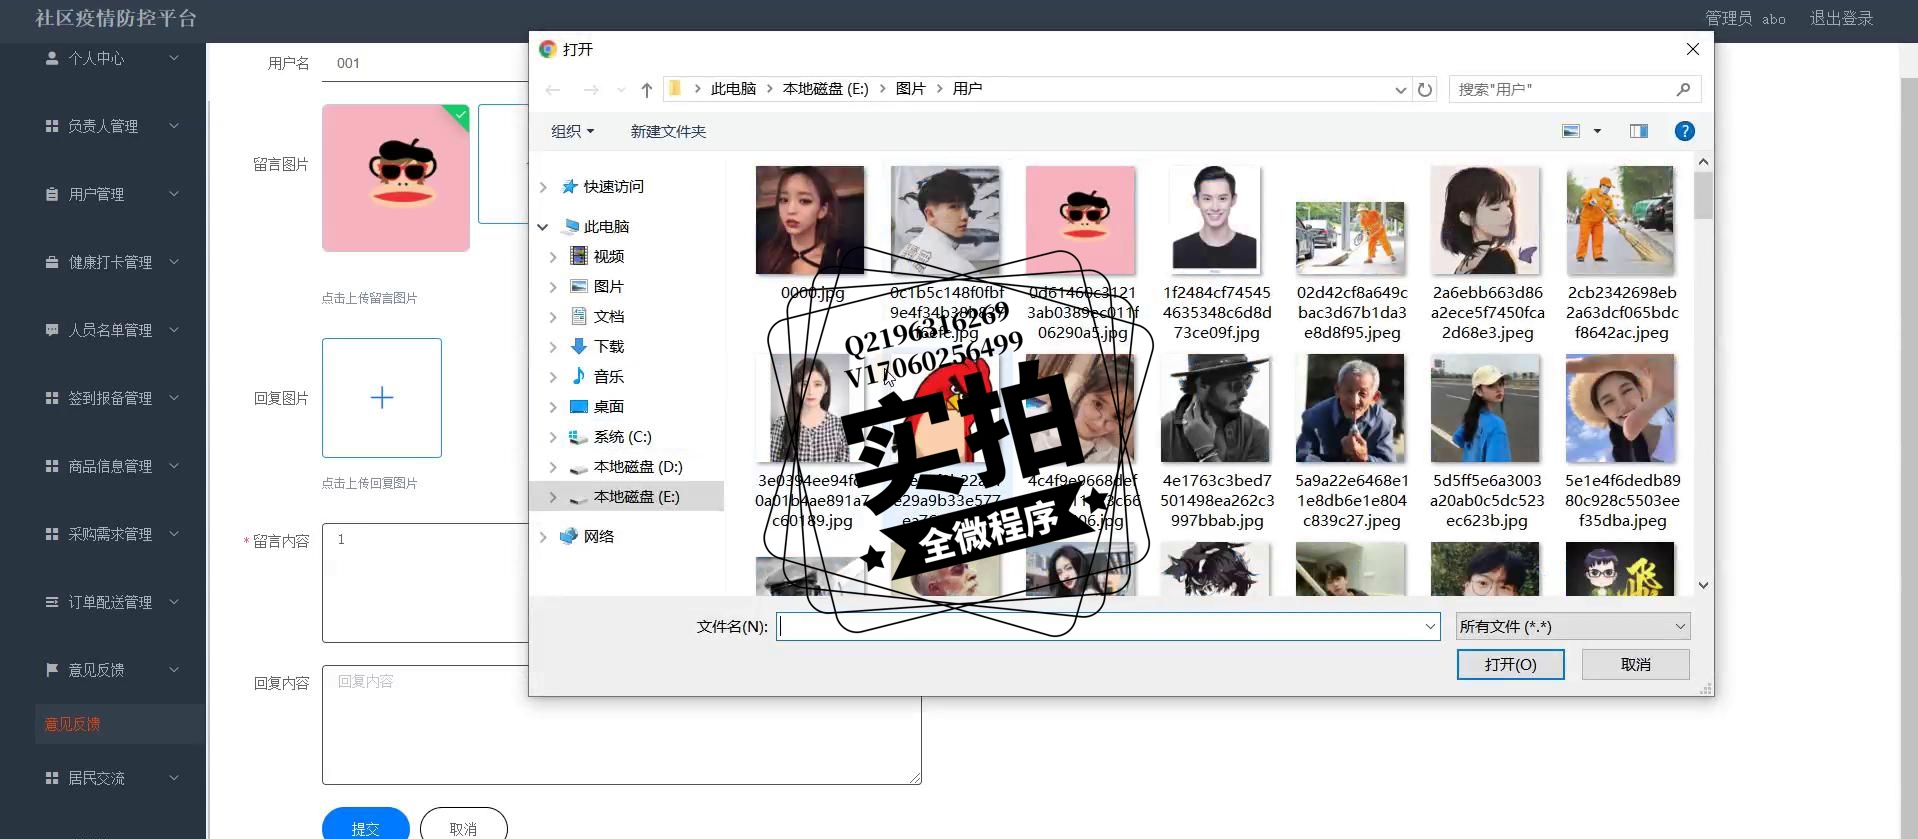Click the search magnifier icon in dialog
The height and width of the screenshot is (839, 1918).
point(1683,90)
